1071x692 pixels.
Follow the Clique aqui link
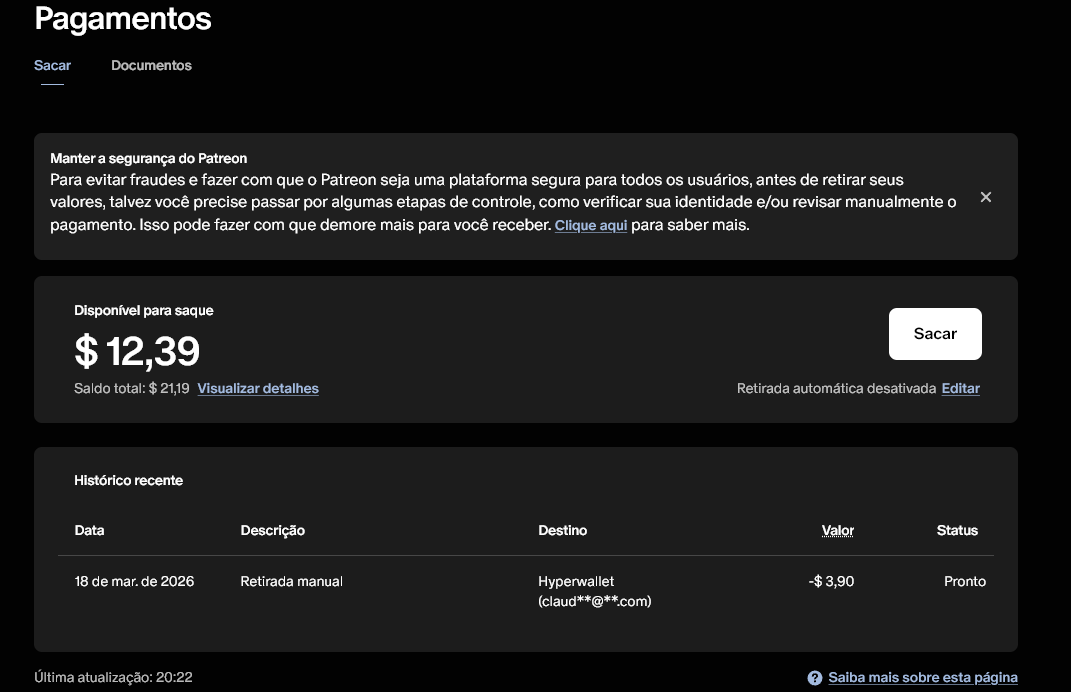pos(591,225)
